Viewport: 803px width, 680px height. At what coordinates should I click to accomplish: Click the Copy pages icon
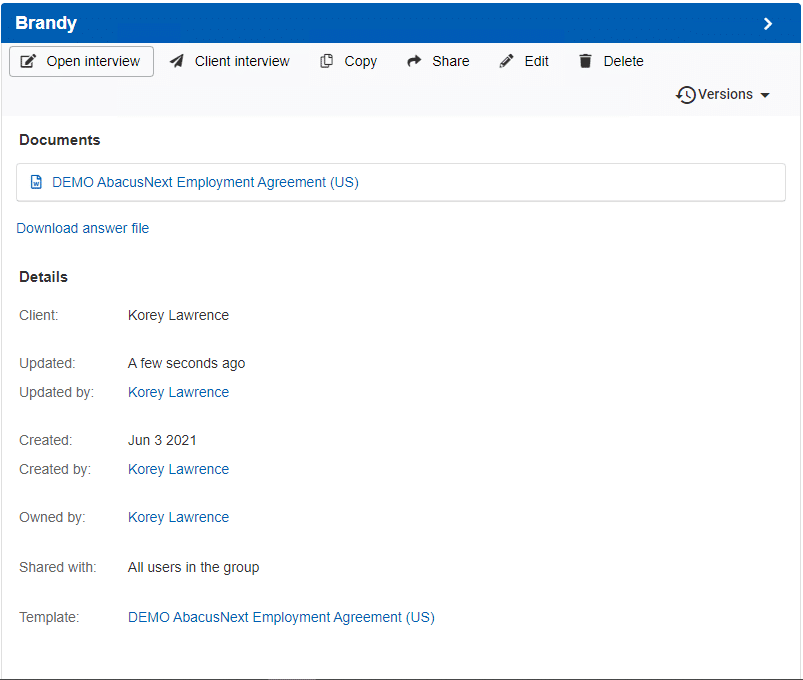[x=326, y=61]
